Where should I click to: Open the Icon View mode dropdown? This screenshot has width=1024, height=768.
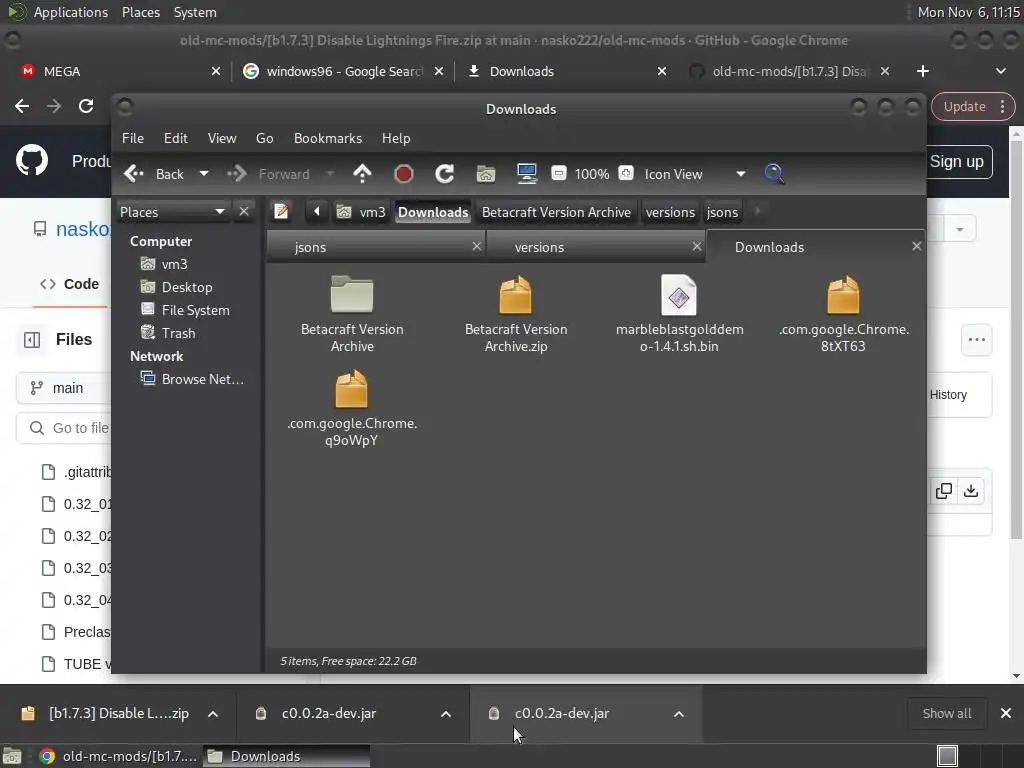(x=694, y=174)
